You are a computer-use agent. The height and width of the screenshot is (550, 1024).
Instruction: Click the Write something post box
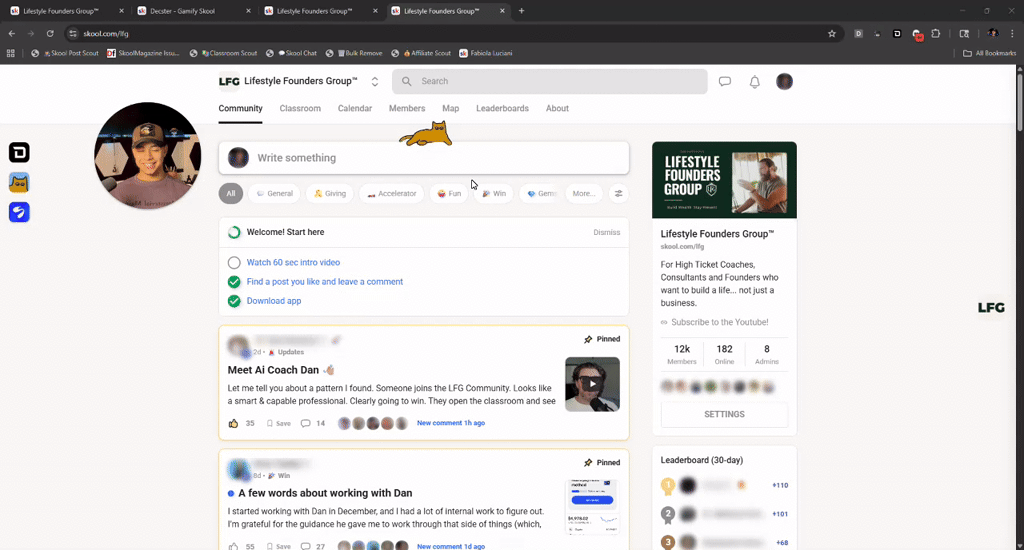424,158
